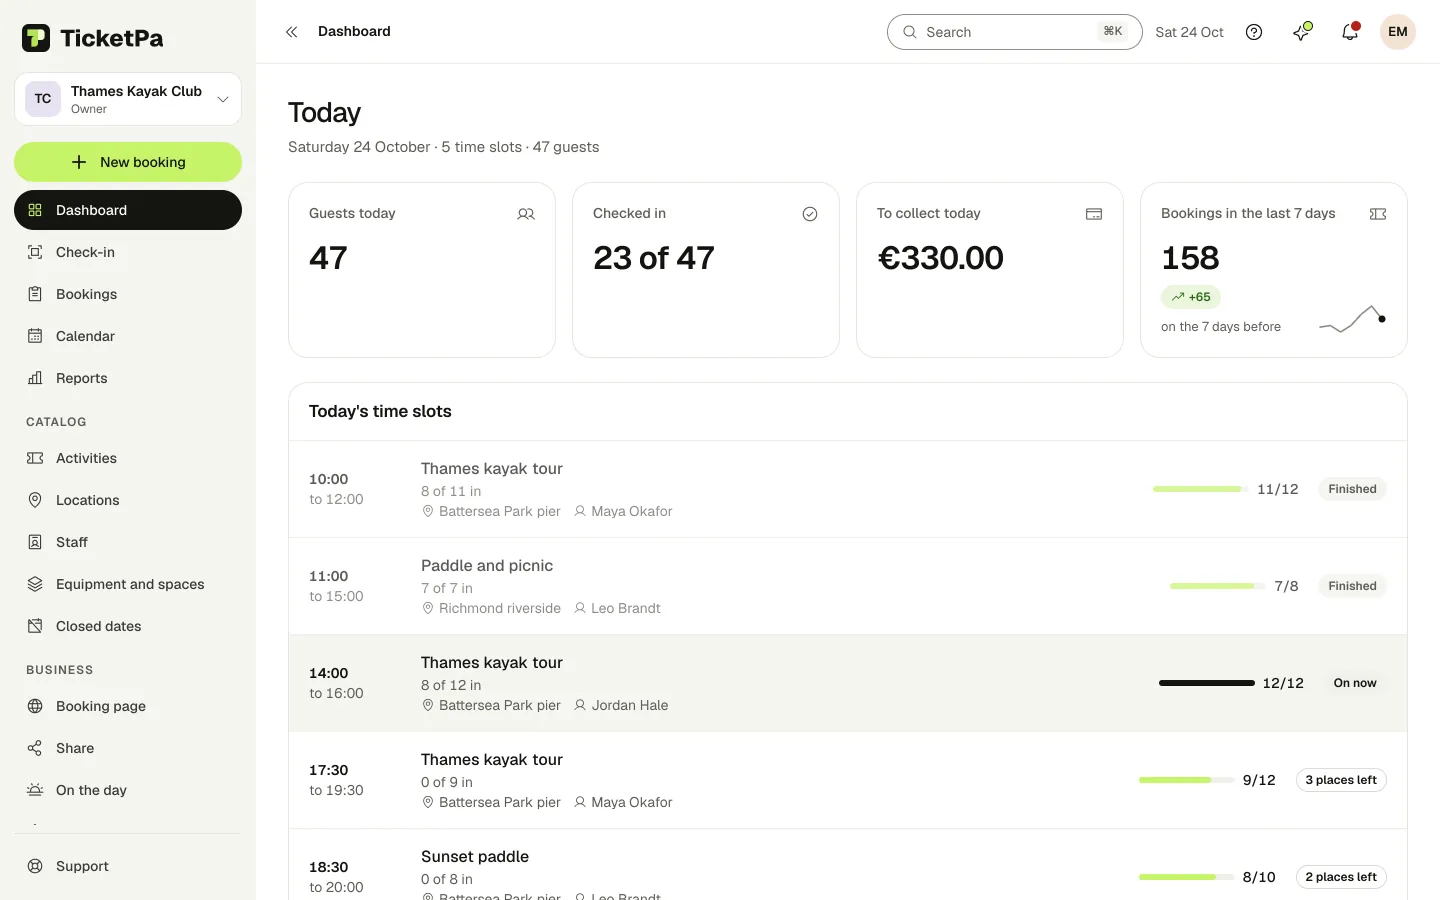Click Finished badge on 10:00 slot

click(1352, 489)
